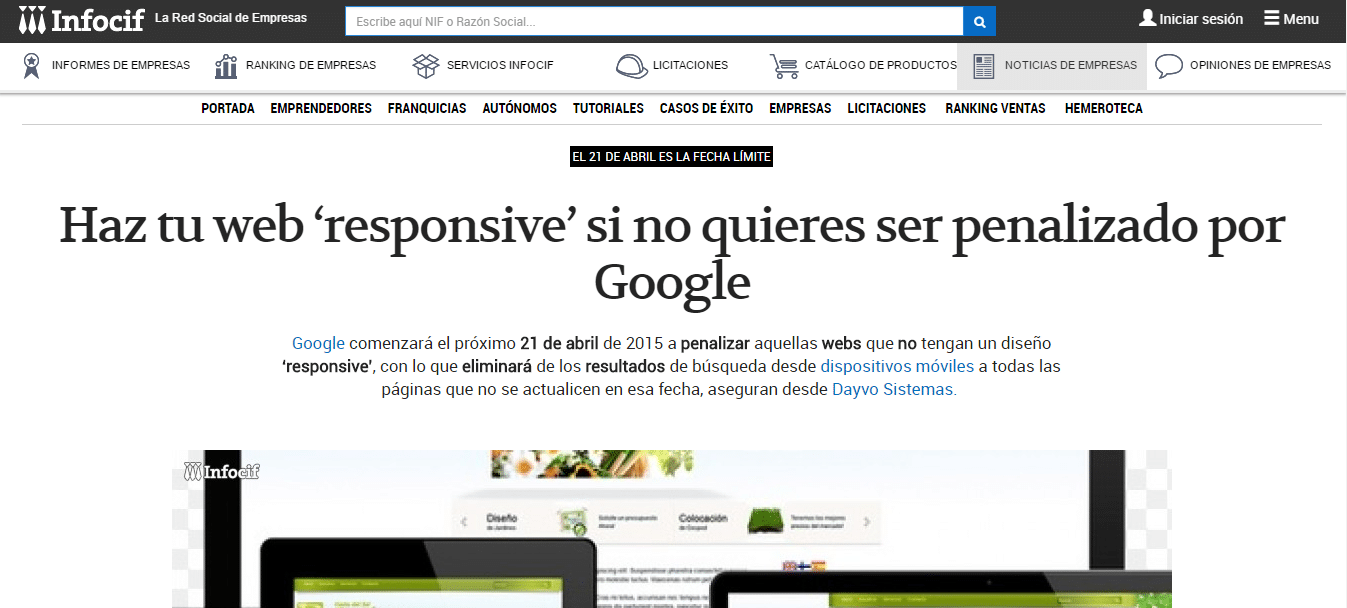Open Catálogo de Productos
Viewport: 1347px width, 608px height.
[881, 65]
